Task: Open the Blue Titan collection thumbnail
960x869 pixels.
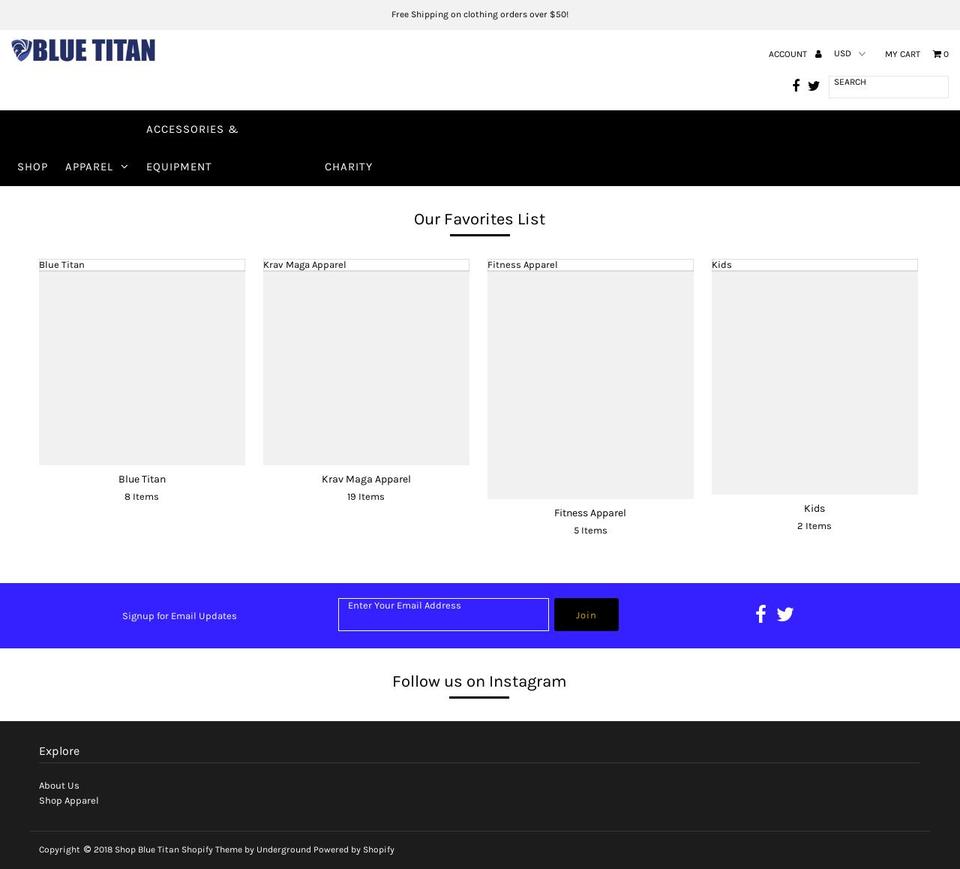Action: 142,362
